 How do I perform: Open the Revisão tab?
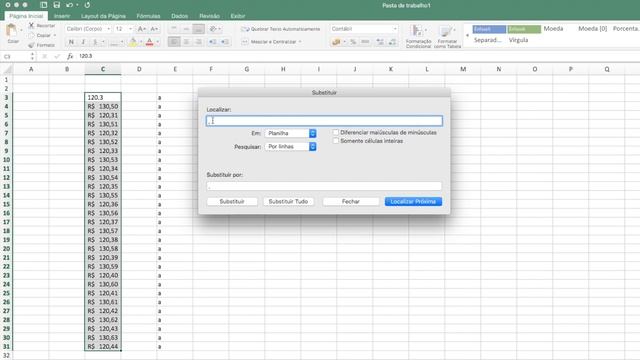pos(209,16)
